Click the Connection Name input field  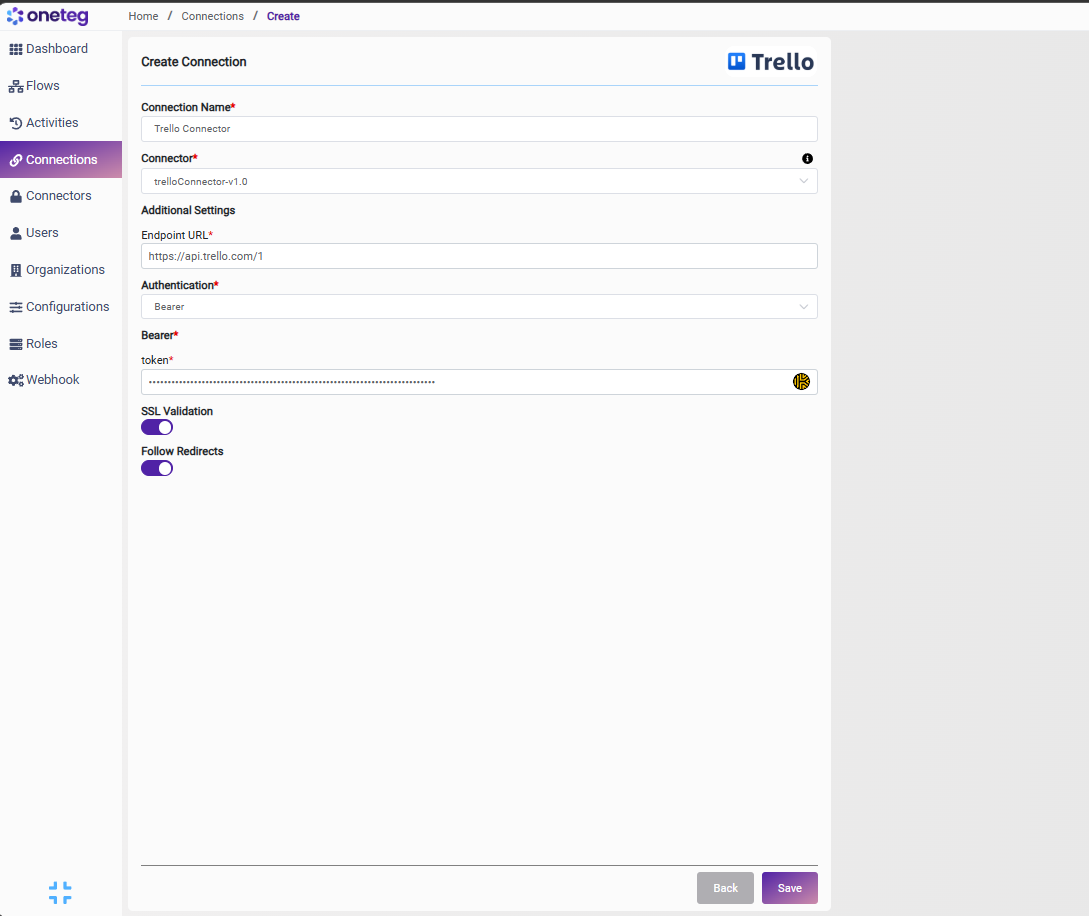coord(479,128)
